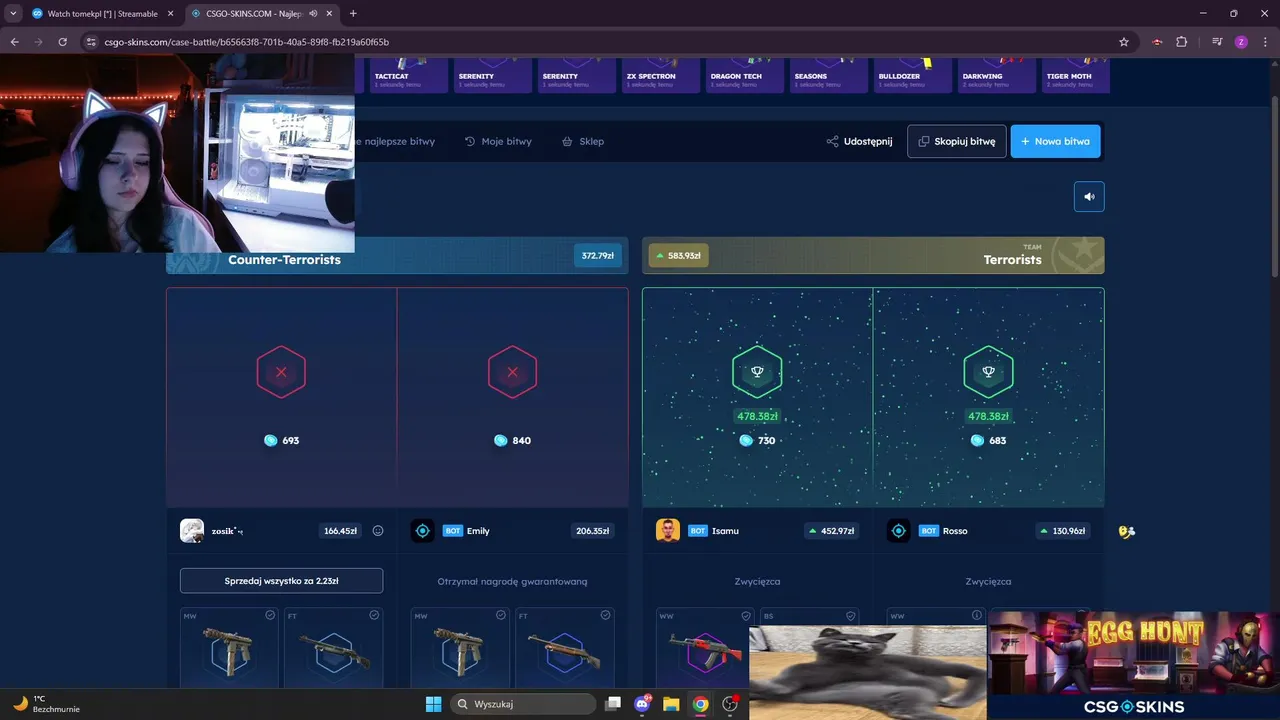
Task: Reload the page
Action: pos(62,42)
